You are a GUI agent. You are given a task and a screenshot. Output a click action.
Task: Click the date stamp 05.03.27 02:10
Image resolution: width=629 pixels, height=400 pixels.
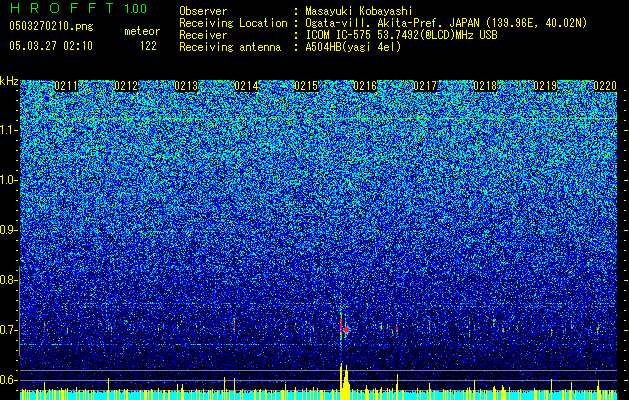click(x=51, y=46)
